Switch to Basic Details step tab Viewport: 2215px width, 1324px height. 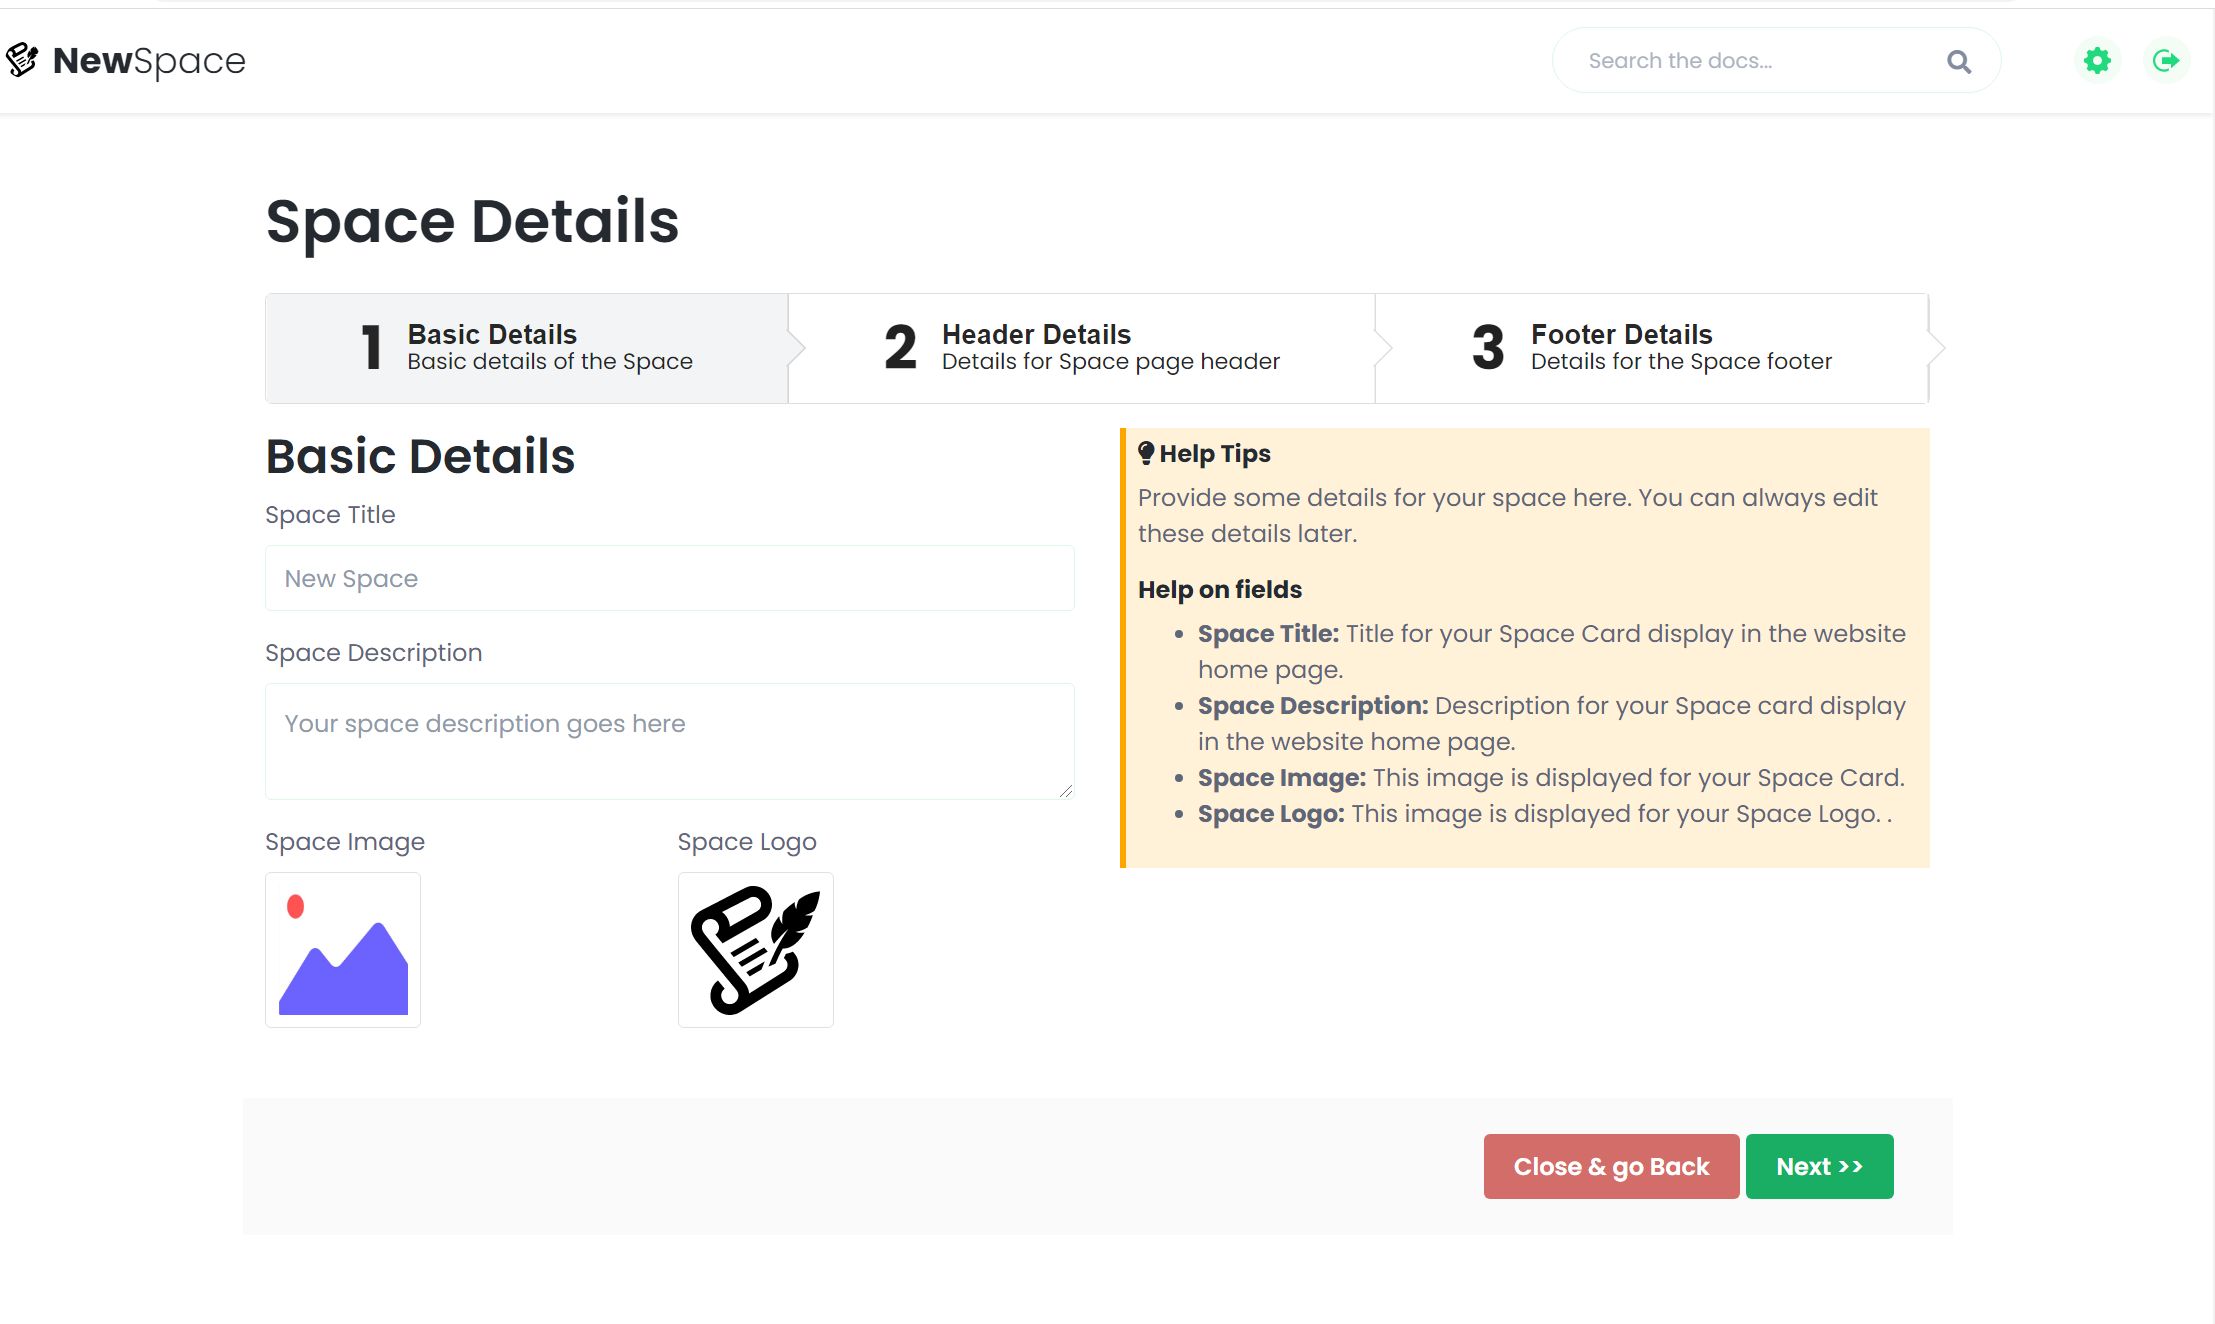click(x=527, y=348)
